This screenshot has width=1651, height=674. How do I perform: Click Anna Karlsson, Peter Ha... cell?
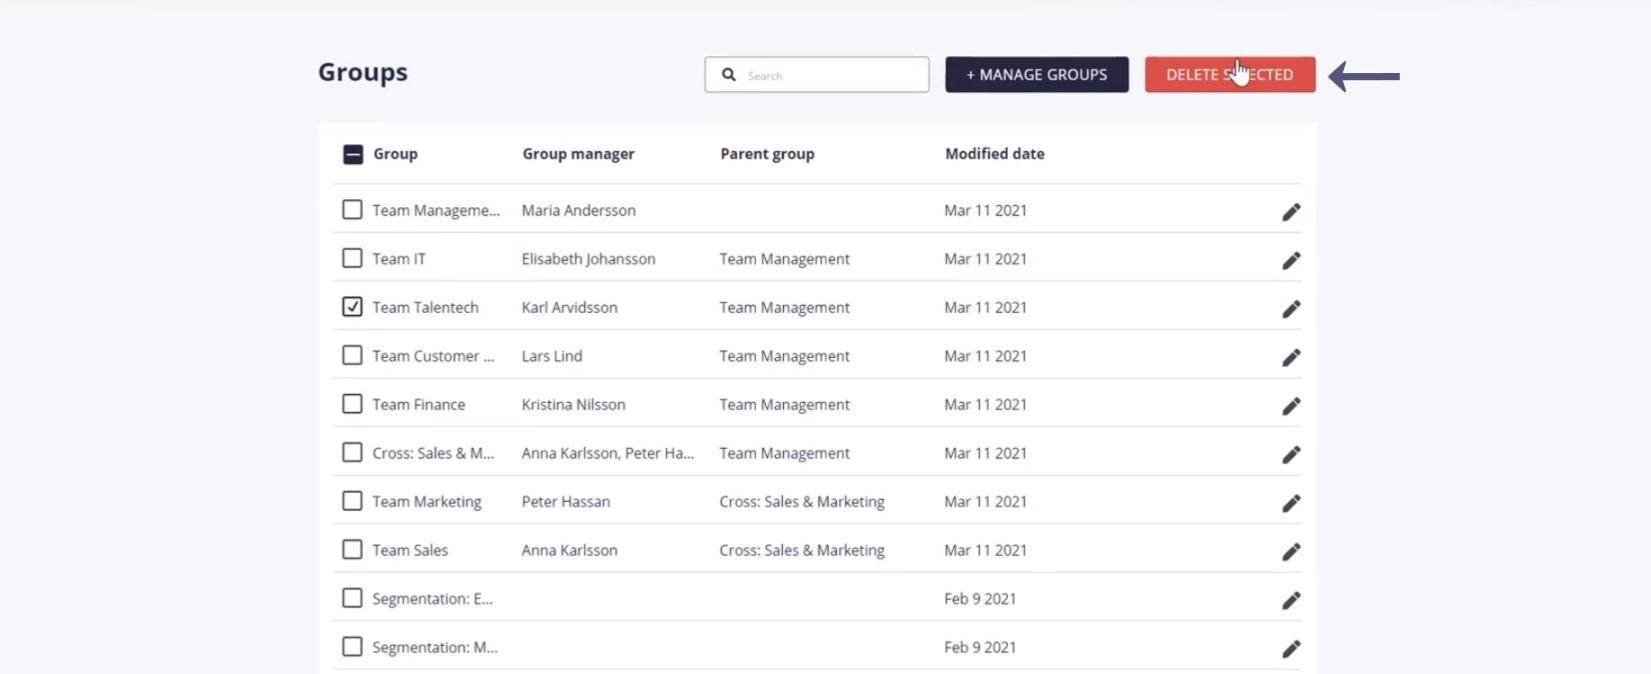(x=607, y=453)
